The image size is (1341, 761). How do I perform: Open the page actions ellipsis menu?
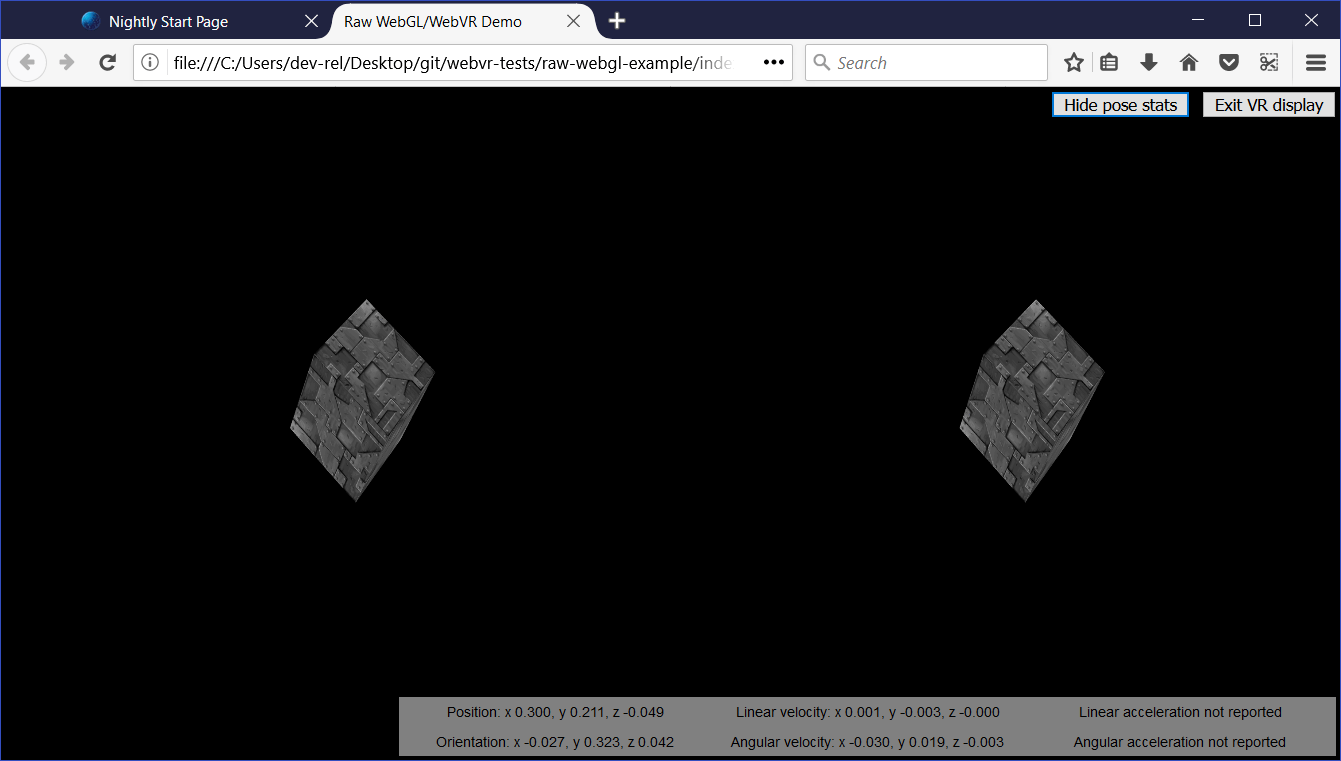(773, 62)
